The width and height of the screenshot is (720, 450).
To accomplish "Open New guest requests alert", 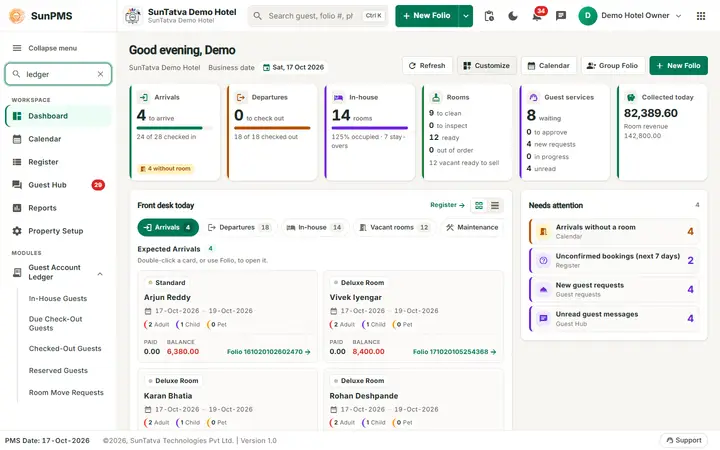I will click(x=614, y=289).
